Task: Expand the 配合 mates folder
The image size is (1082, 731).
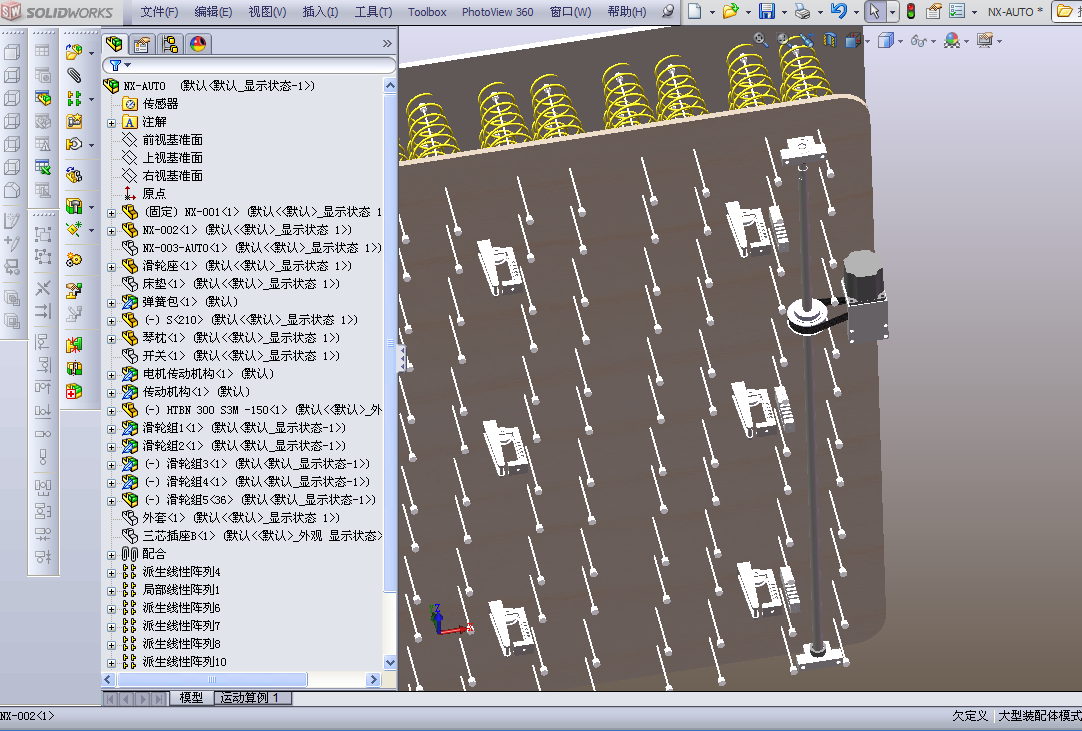Action: point(111,554)
